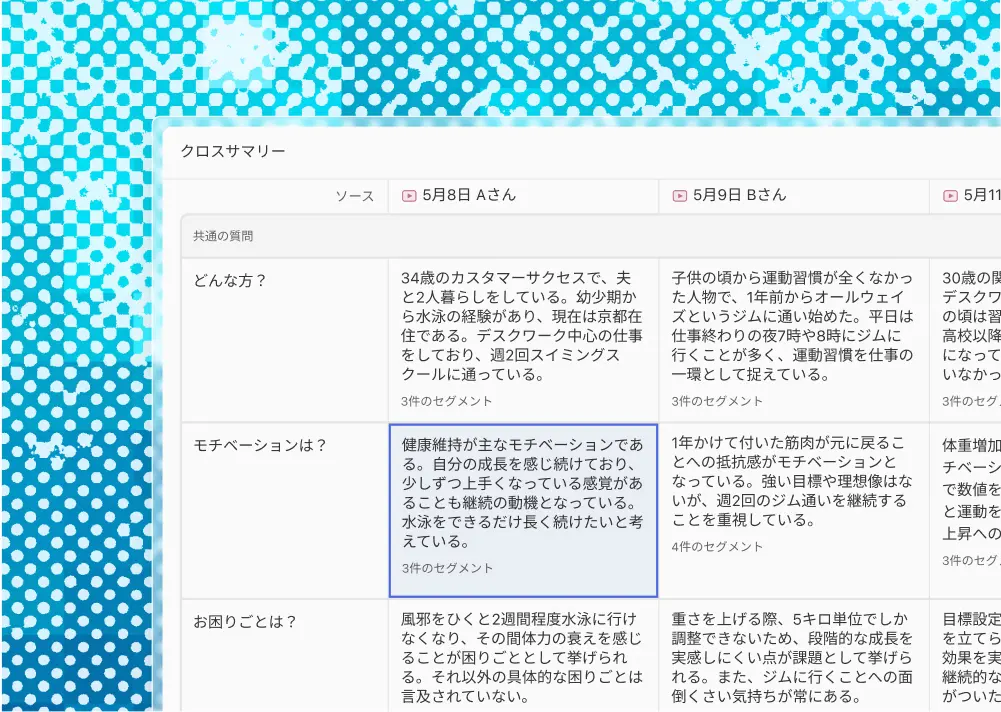Select the モチベーションは？ question row label

[260, 446]
